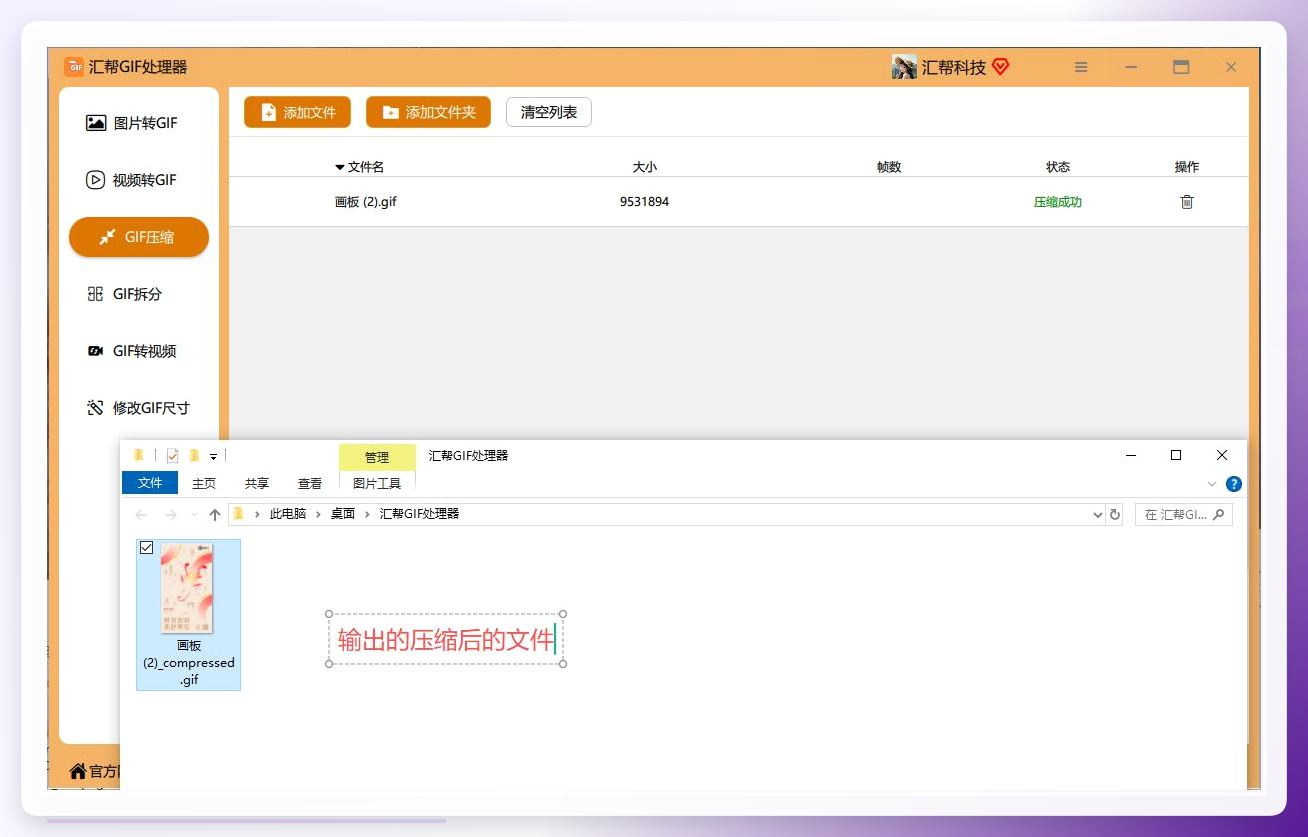
Task: Open the customize quick access toolbar dropdown
Action: pos(213,457)
